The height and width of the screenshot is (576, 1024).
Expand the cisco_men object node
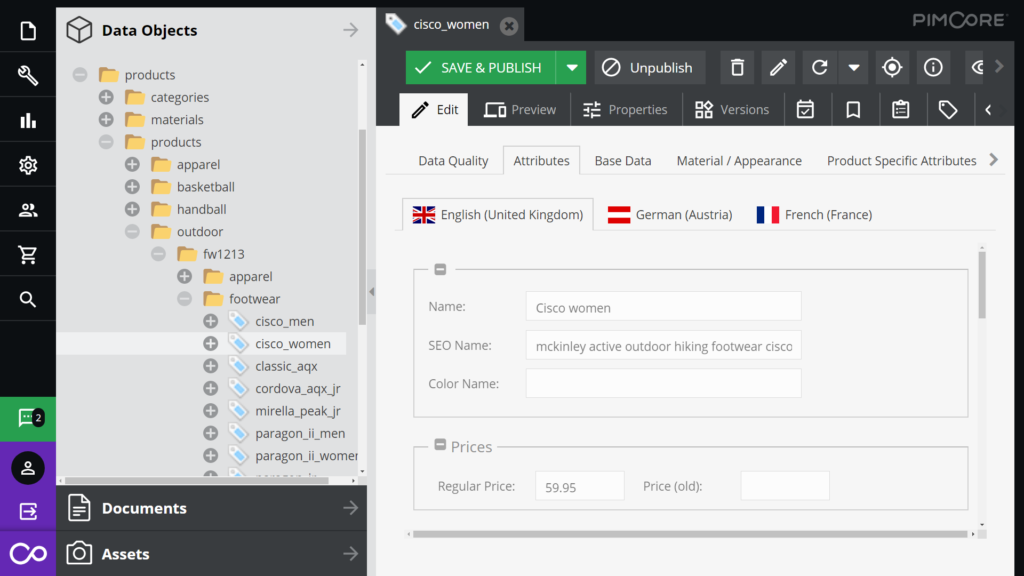(x=210, y=321)
